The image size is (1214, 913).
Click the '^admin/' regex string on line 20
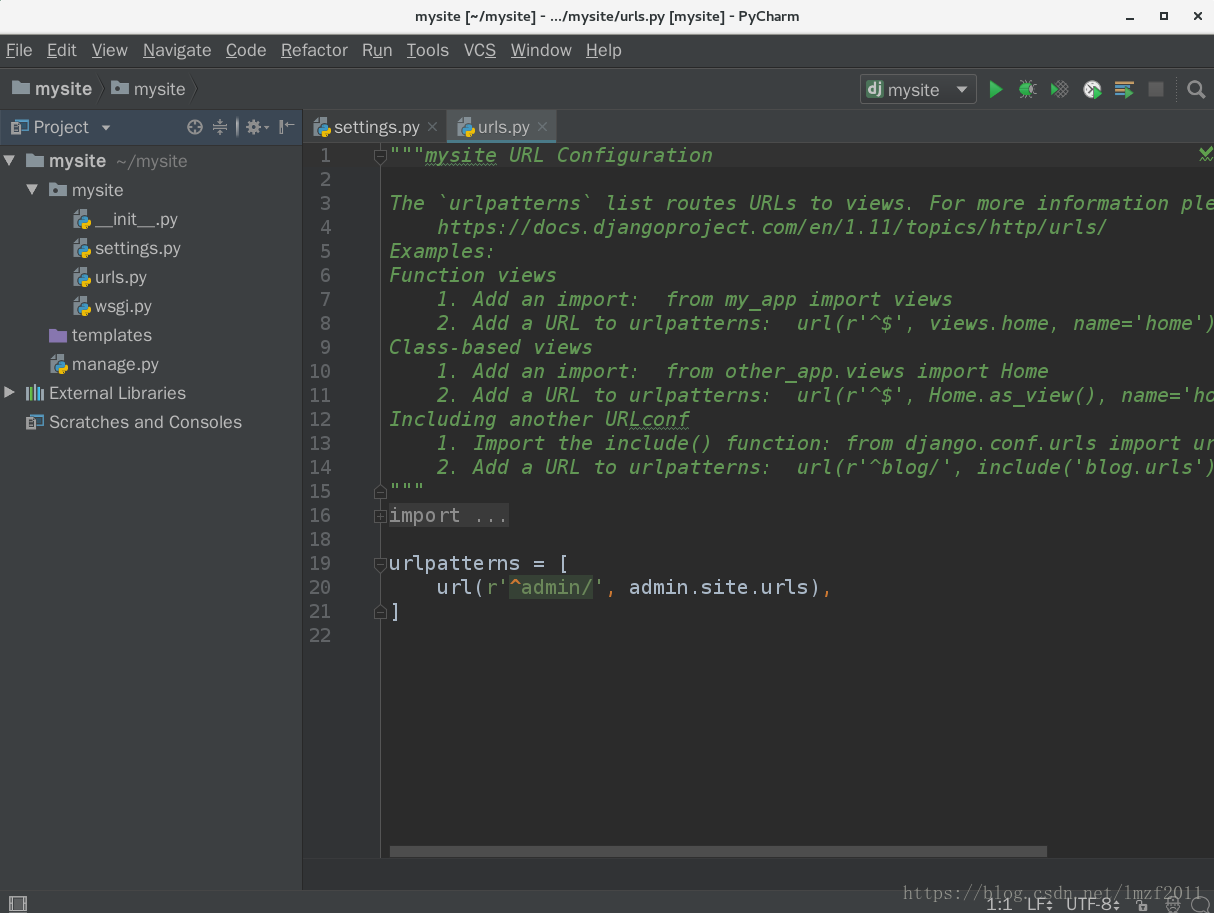(552, 587)
